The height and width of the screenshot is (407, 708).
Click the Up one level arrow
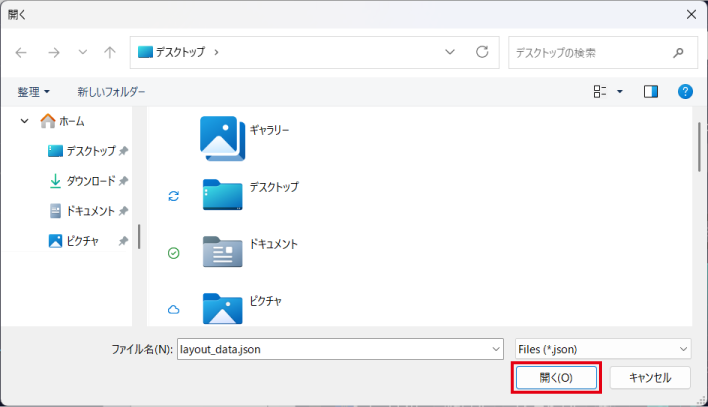coord(110,52)
